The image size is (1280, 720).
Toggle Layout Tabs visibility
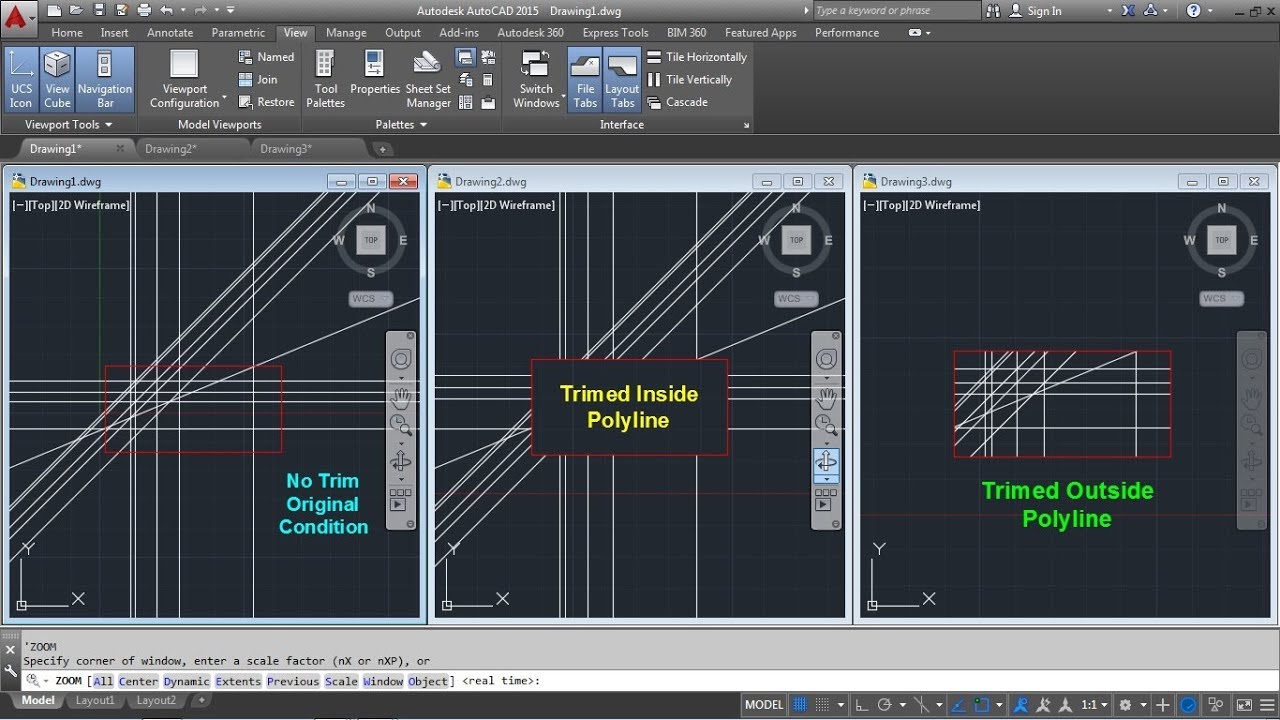[622, 79]
